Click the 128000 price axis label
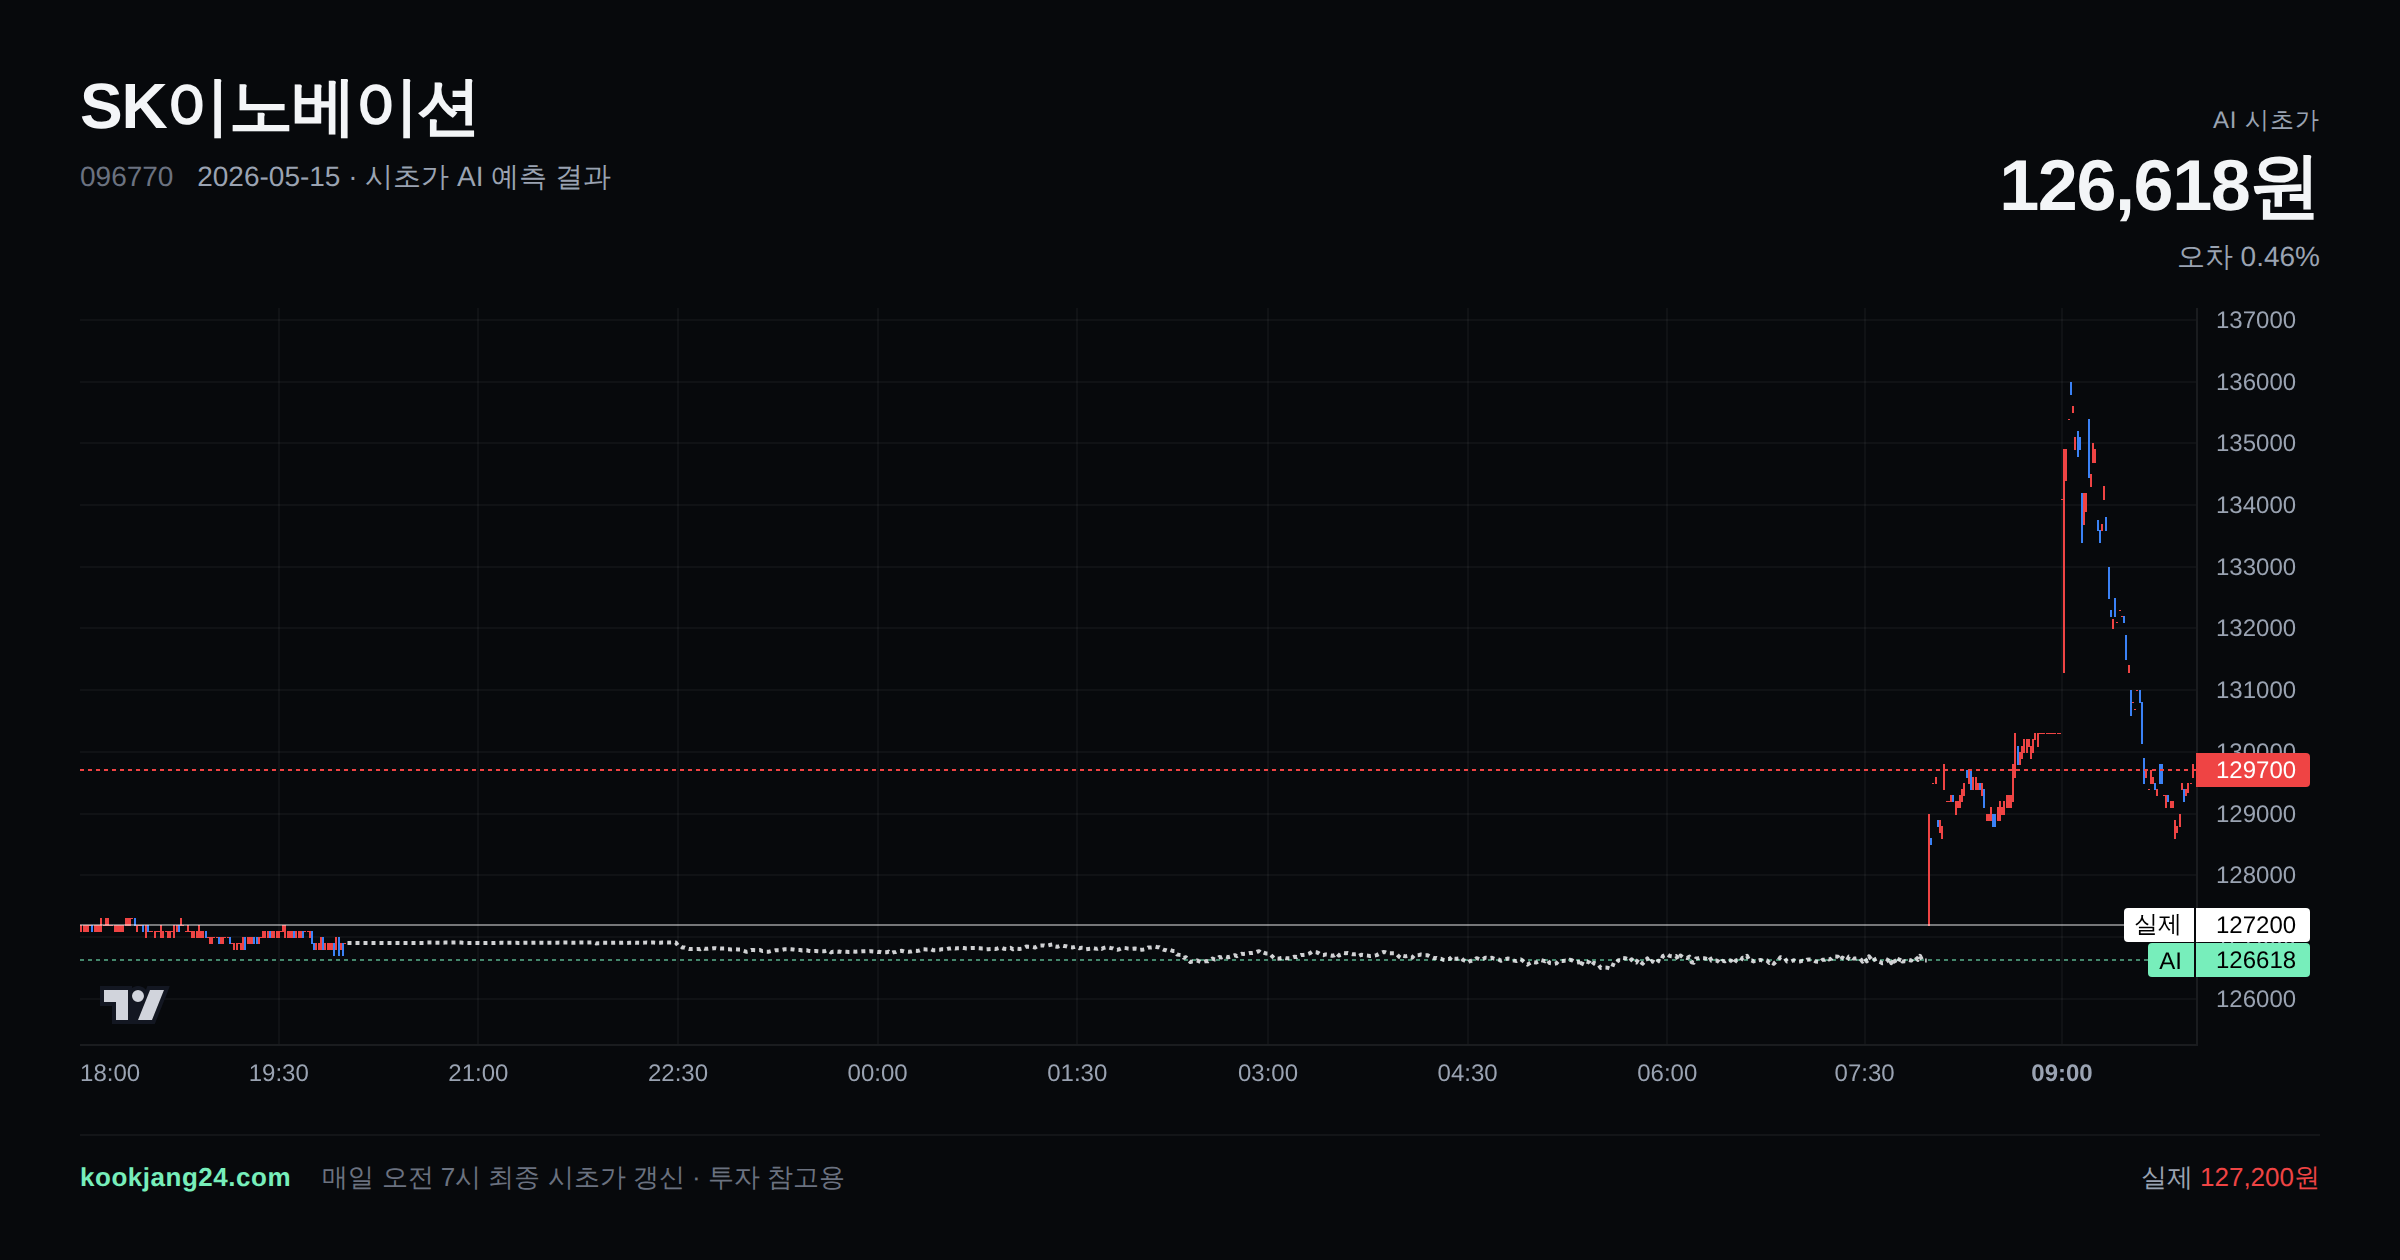This screenshot has height=1260, width=2400. coord(2255,875)
